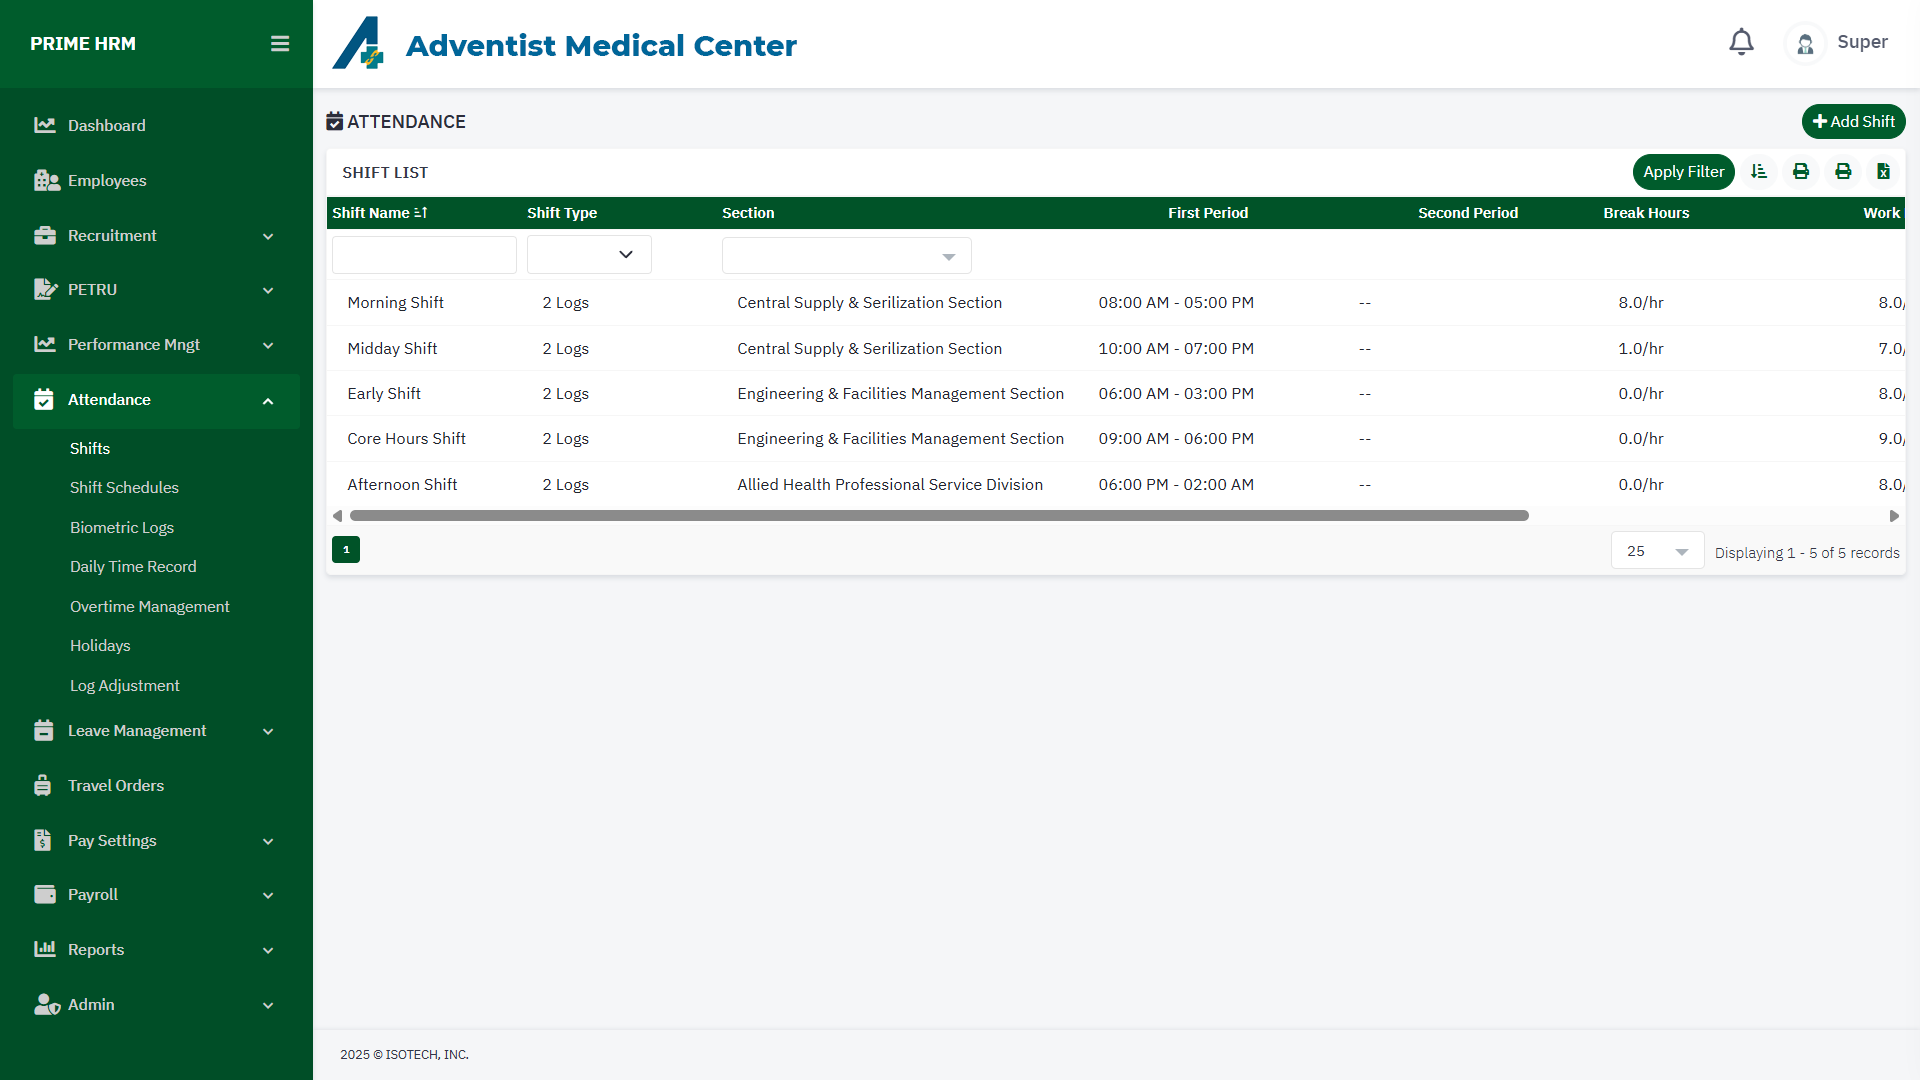Screen dimensions: 1920x1080
Task: Click the Add Shift button
Action: pyautogui.click(x=1853, y=121)
